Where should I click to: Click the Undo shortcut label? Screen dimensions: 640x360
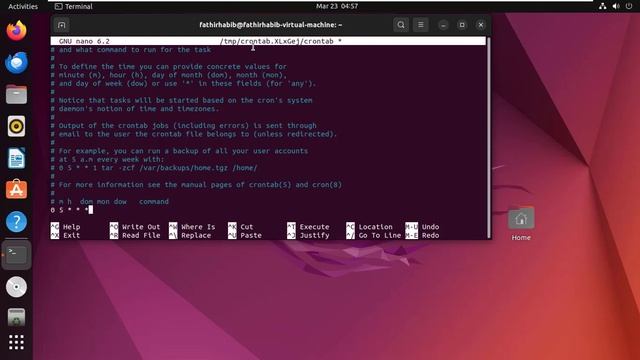click(430, 227)
